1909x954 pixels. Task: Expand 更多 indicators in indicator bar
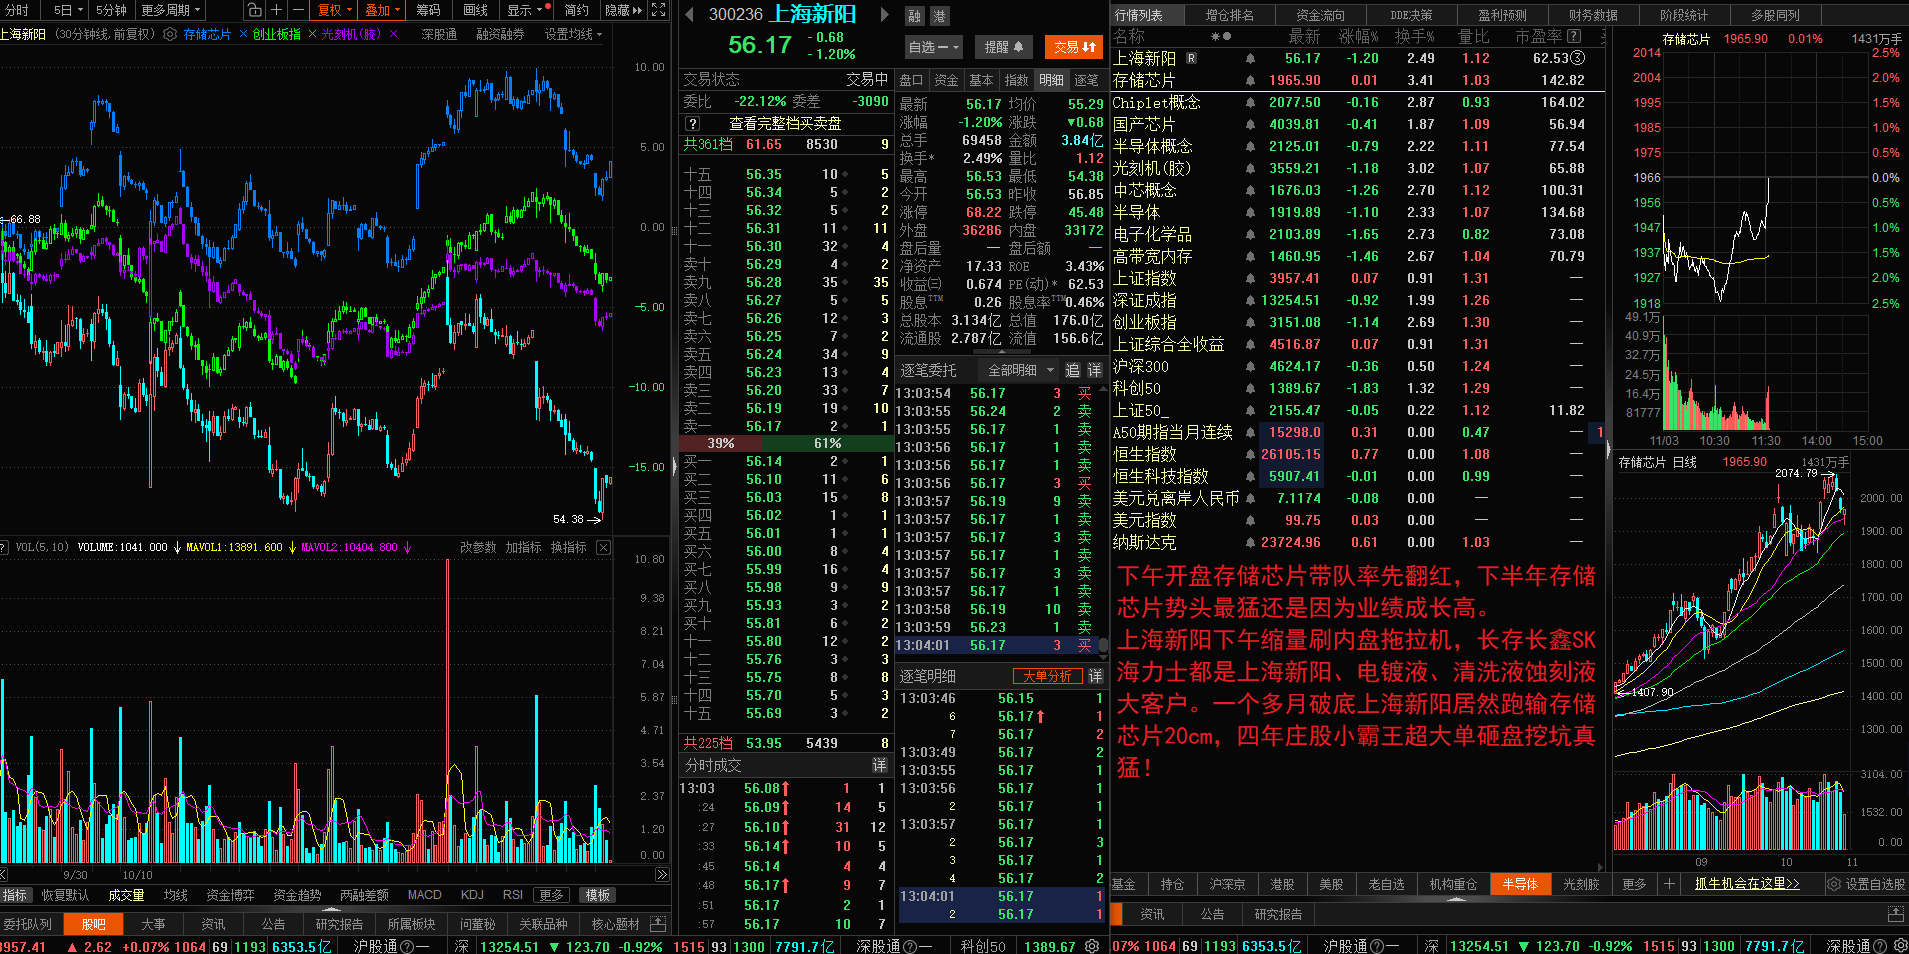(x=551, y=895)
